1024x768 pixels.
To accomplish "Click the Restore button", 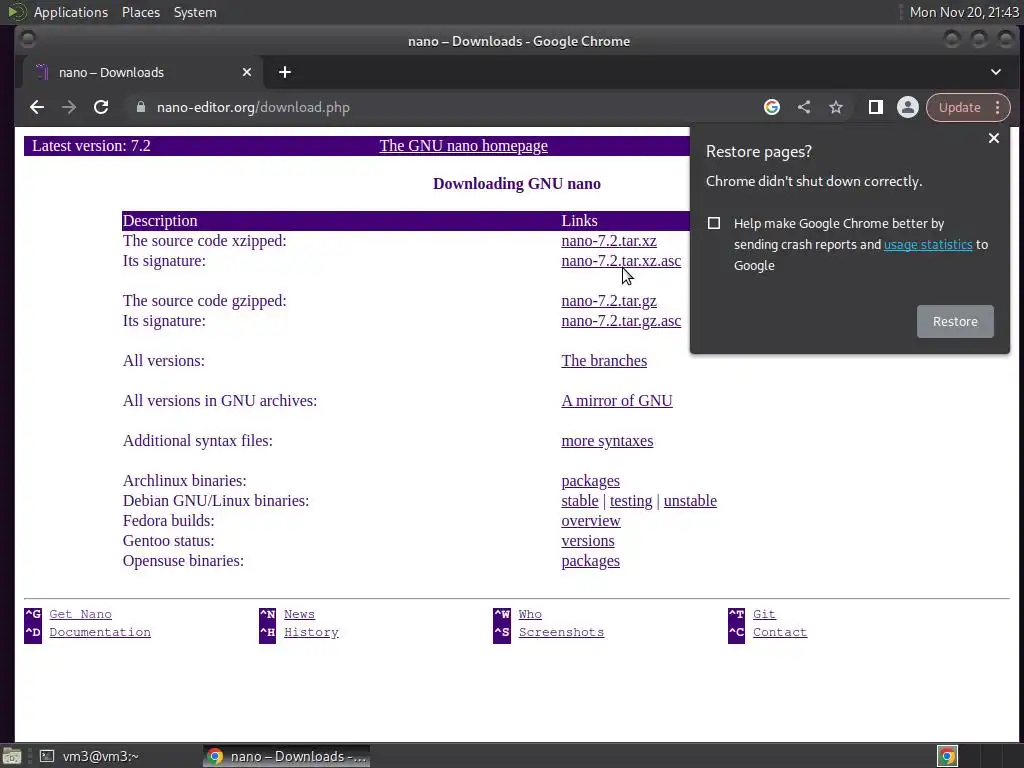I will (x=955, y=321).
